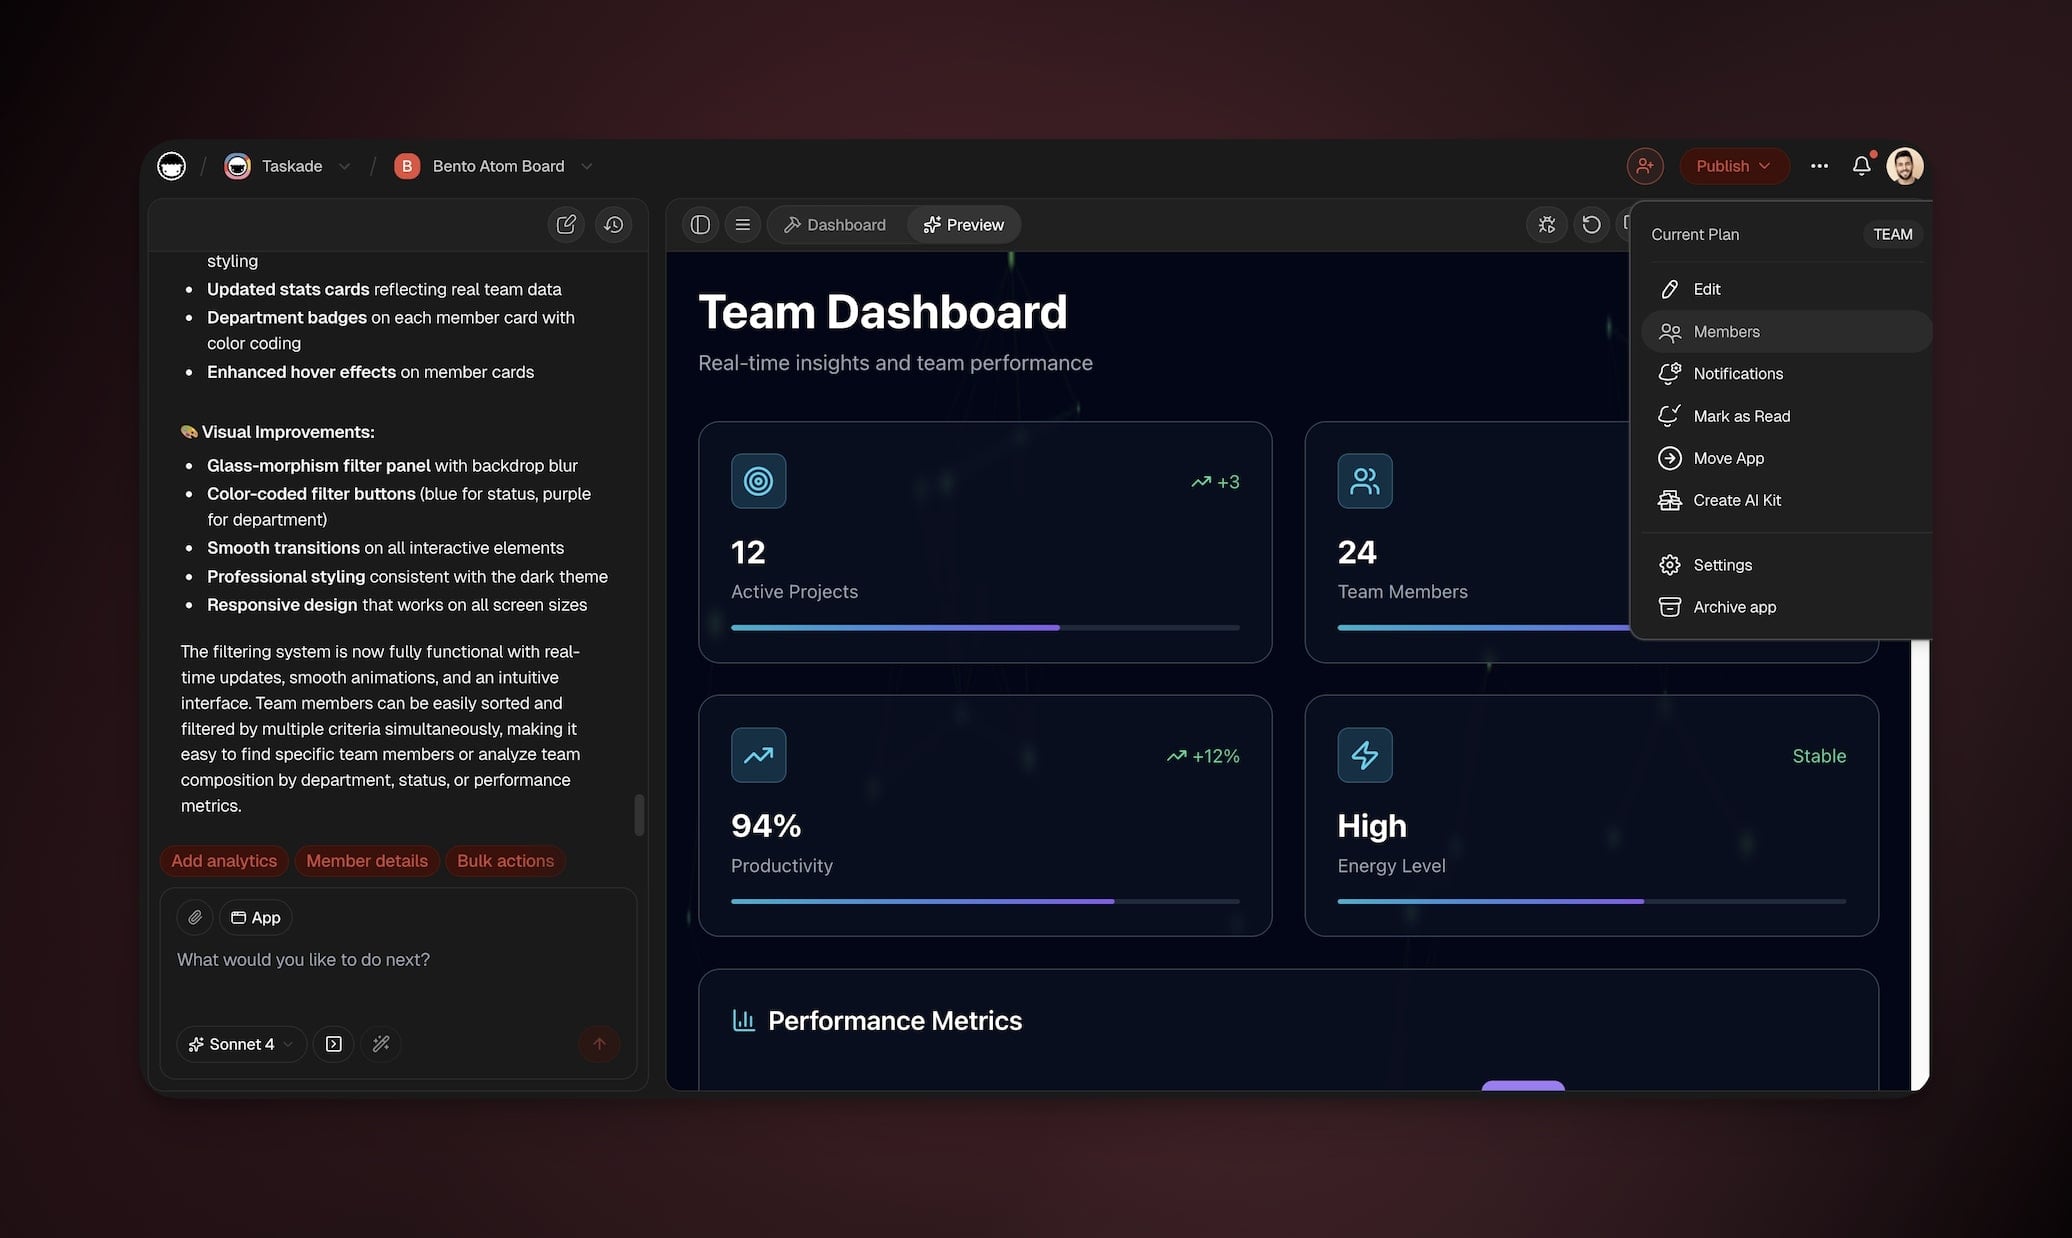2072x1238 pixels.
Task: Expand the Taskade workspace chevron
Action: tap(344, 166)
